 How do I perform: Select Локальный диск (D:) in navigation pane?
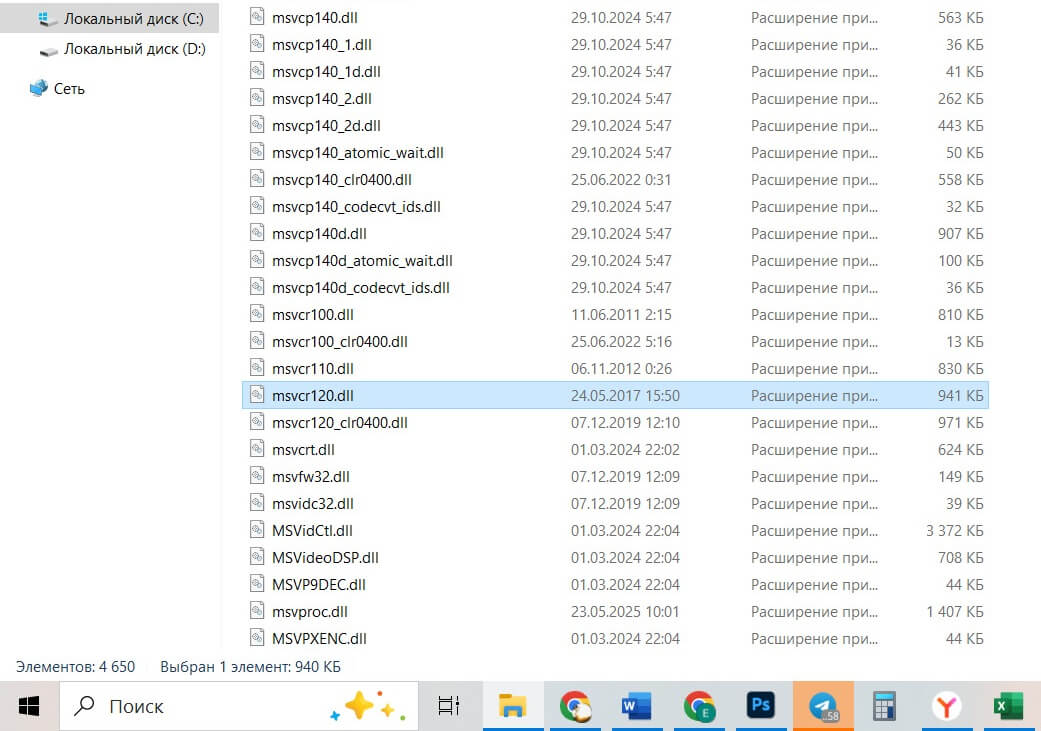(x=134, y=49)
